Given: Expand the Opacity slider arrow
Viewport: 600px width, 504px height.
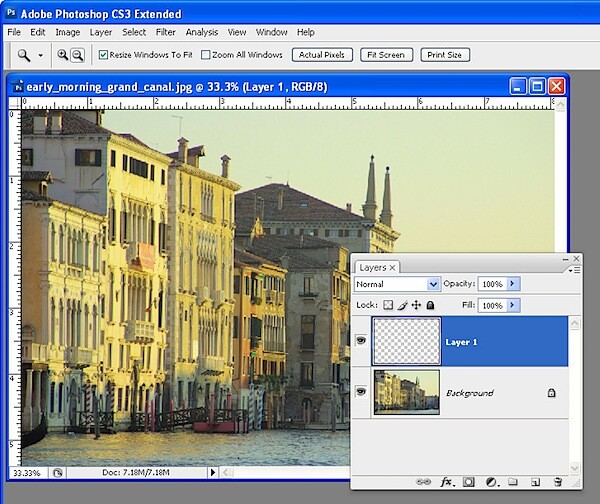Looking at the screenshot, I should point(513,284).
